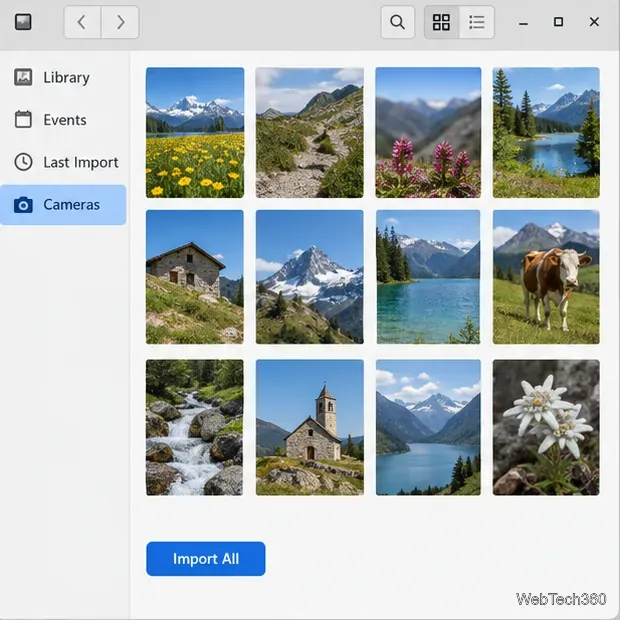This screenshot has width=620, height=620.
Task: Switch to list view
Action: 476,22
